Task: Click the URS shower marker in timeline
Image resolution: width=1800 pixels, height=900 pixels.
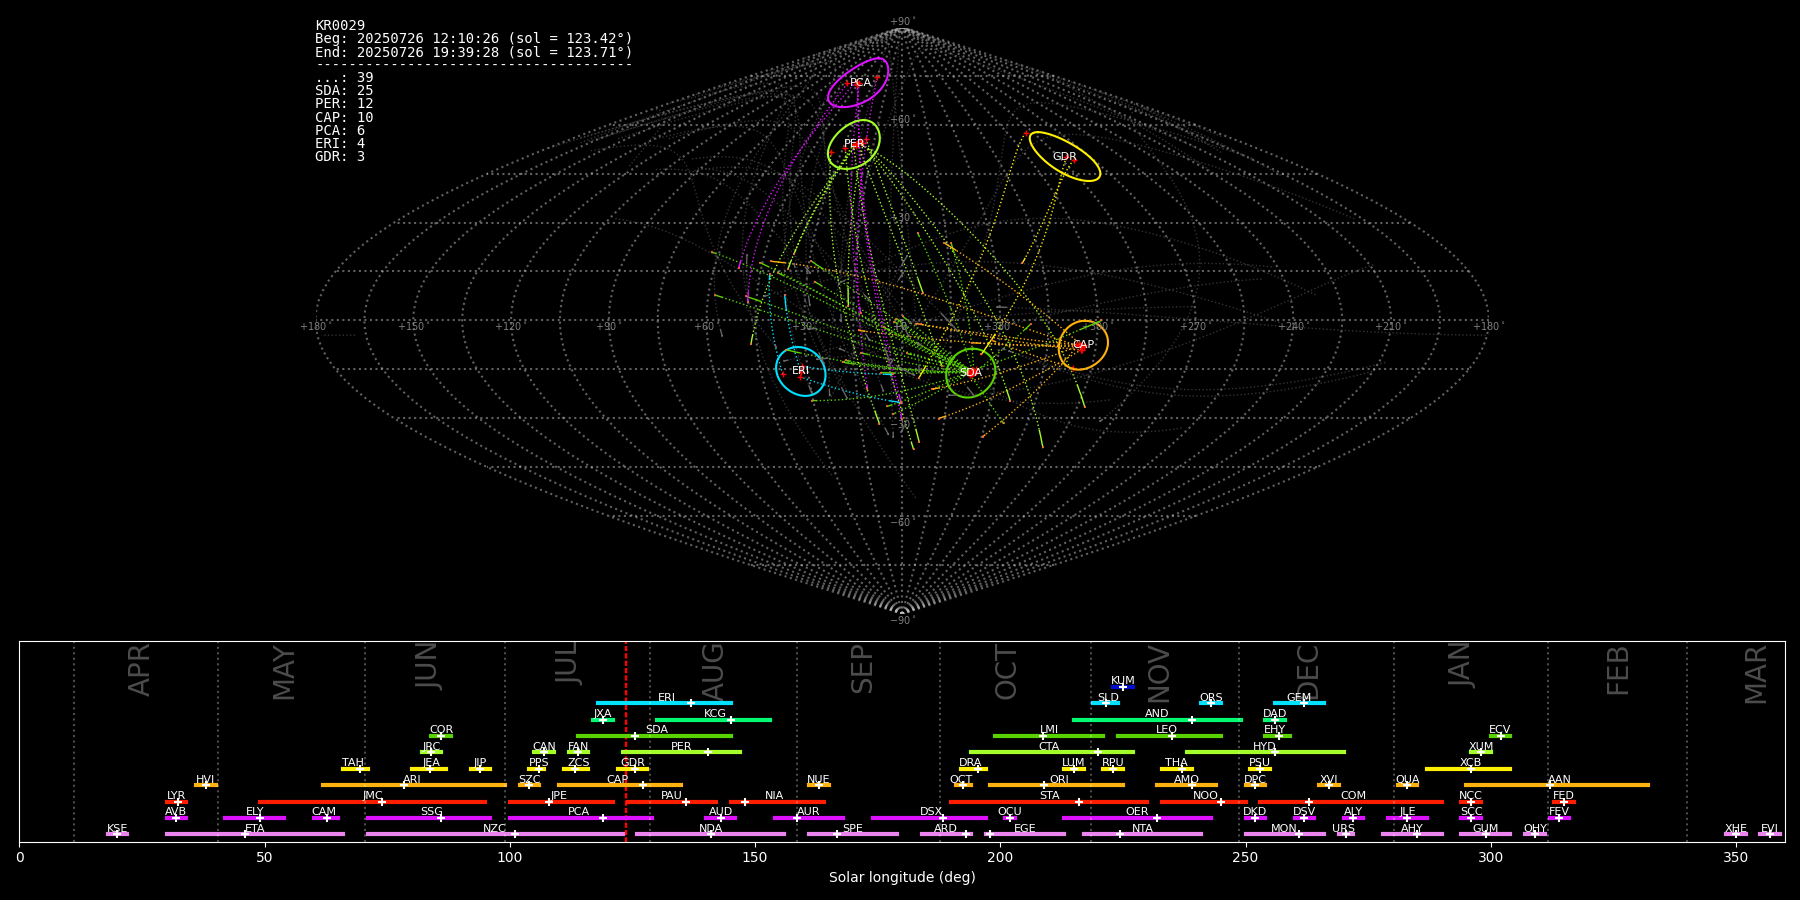Action: coord(1345,833)
